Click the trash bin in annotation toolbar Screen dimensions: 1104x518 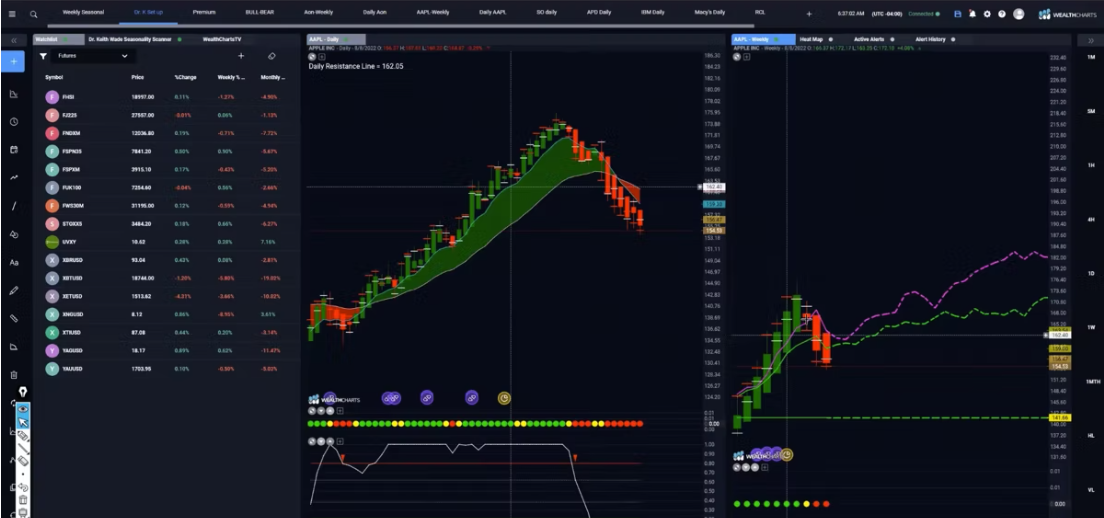tap(23, 500)
